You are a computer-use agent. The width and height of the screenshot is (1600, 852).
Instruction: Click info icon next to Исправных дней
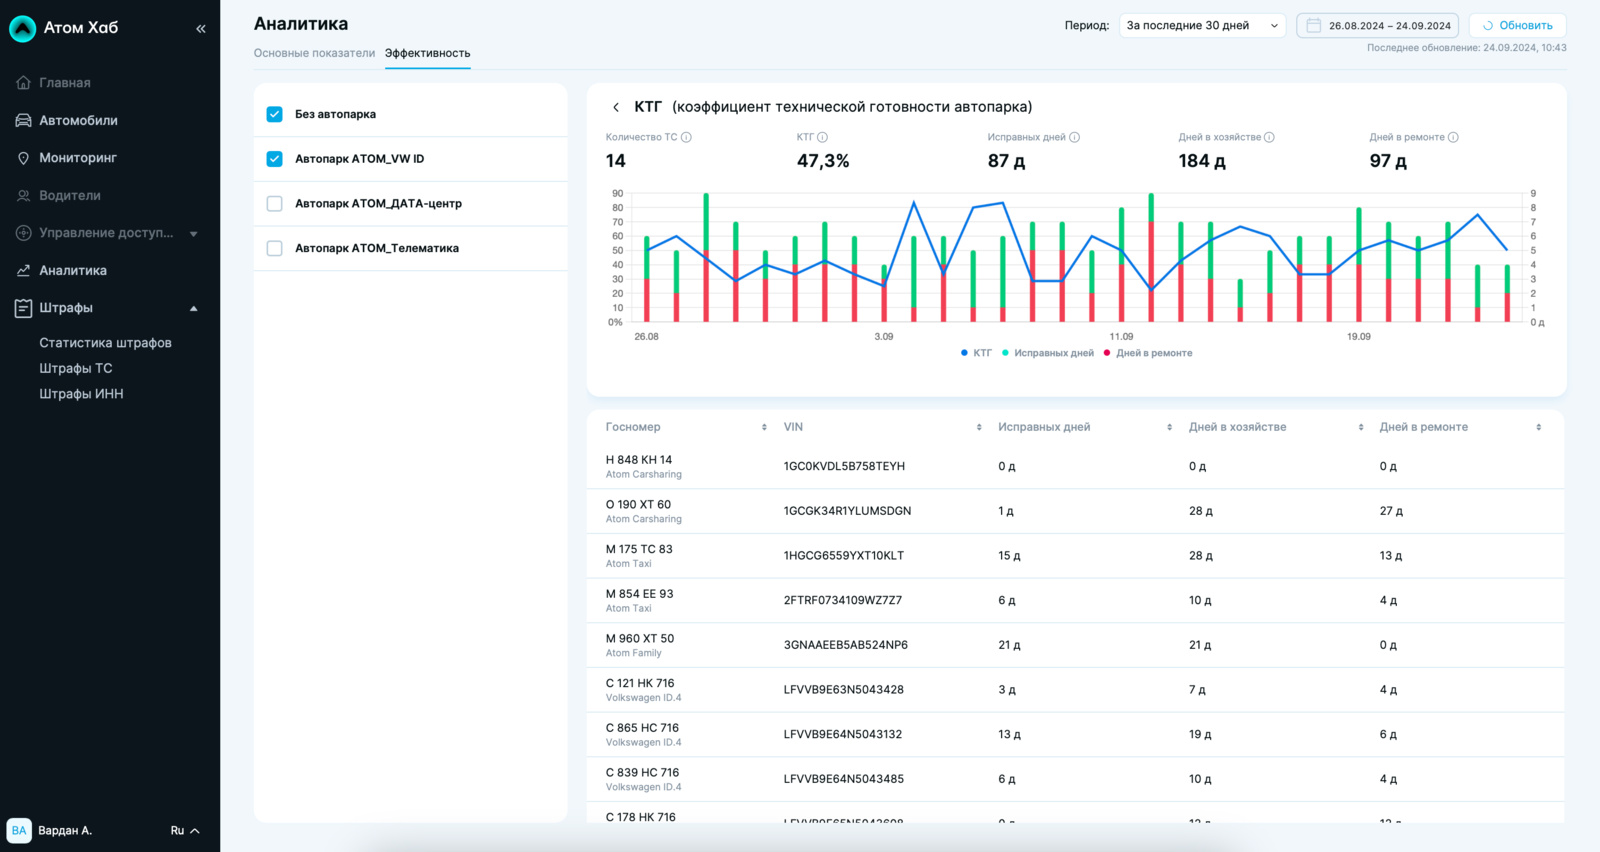[x=1074, y=137]
